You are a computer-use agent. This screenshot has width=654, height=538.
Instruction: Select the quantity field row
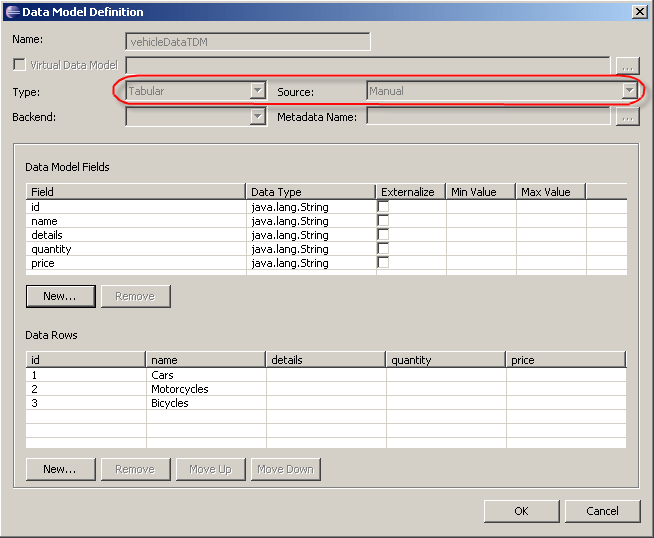coord(51,249)
